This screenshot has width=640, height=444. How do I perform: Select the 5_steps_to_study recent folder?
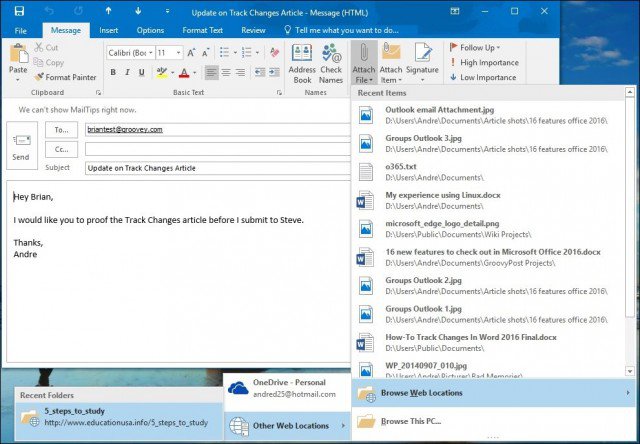pyautogui.click(x=119, y=417)
